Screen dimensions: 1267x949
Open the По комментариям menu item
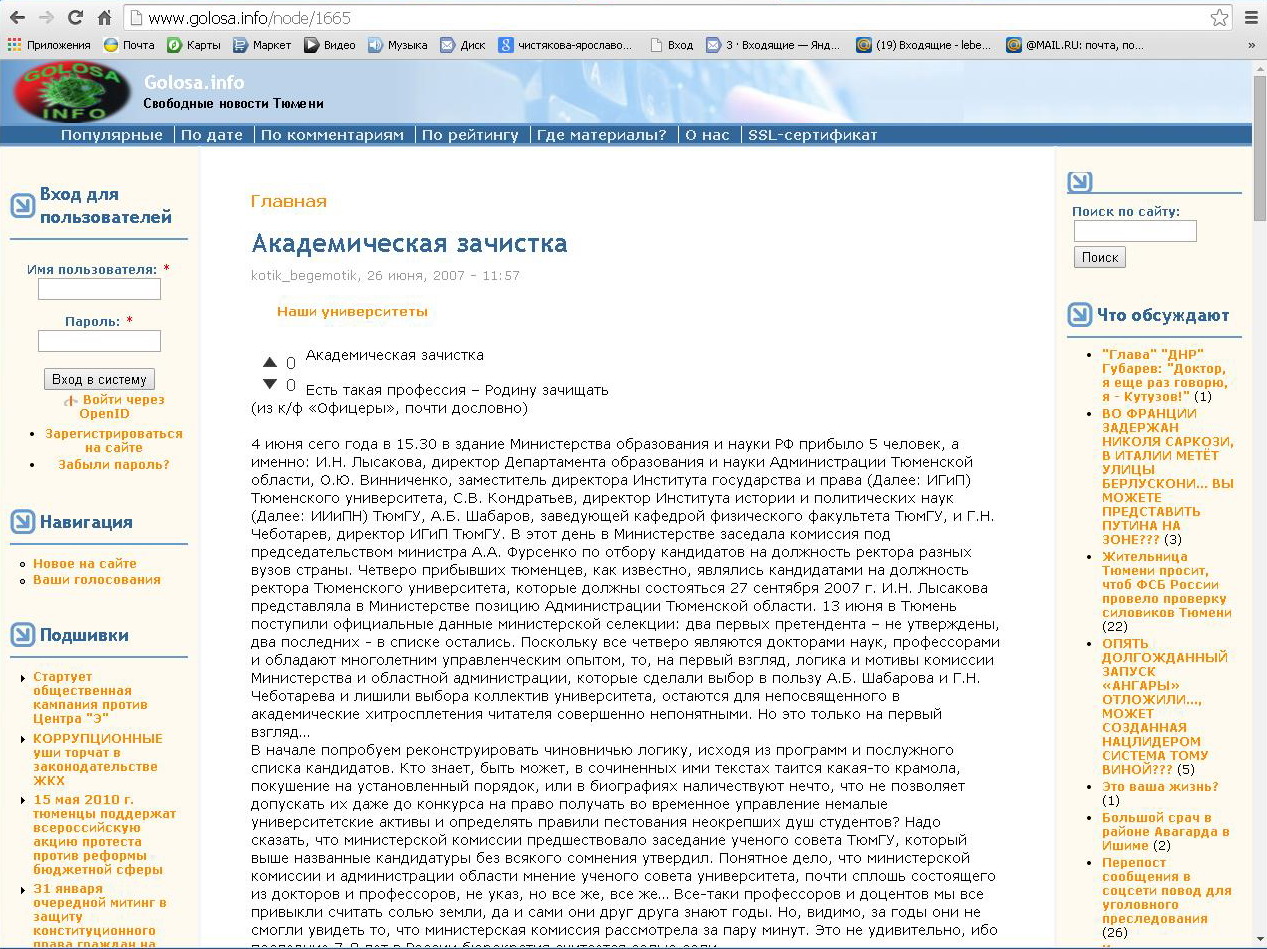click(x=333, y=135)
